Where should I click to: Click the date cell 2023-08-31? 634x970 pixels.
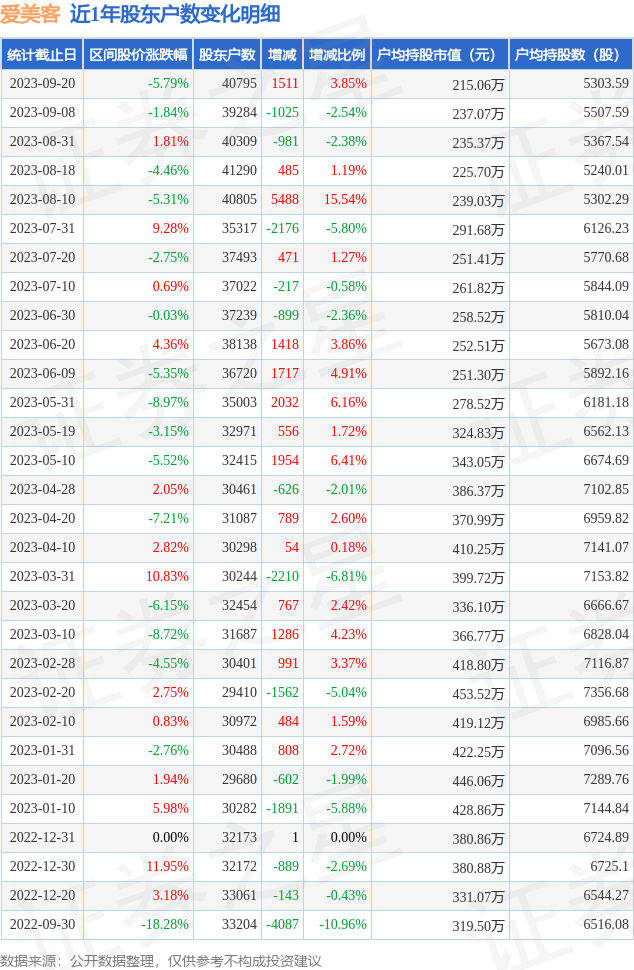click(42, 142)
